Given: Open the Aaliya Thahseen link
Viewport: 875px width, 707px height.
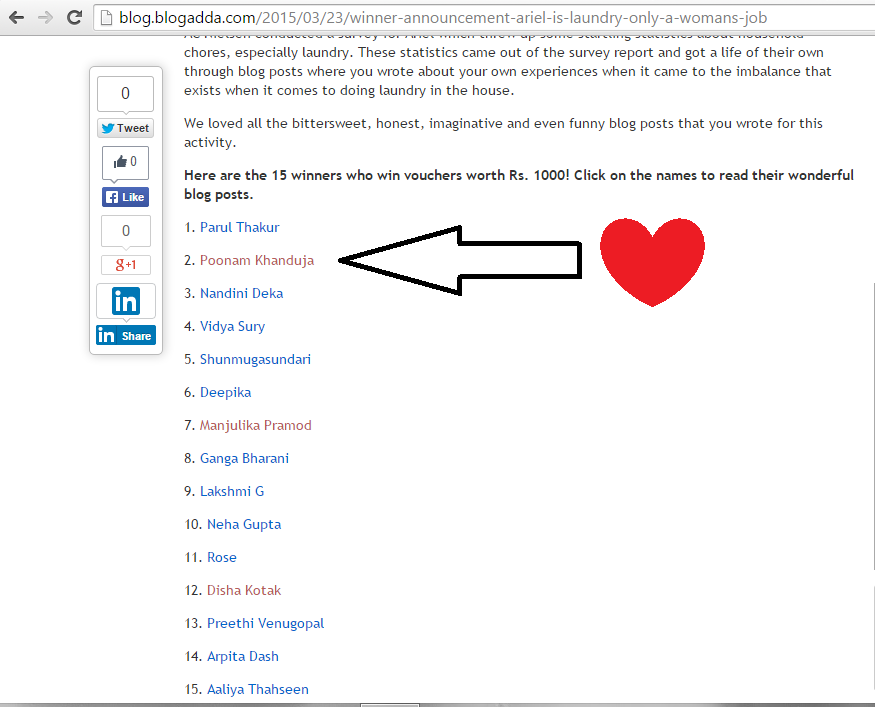Looking at the screenshot, I should [257, 689].
